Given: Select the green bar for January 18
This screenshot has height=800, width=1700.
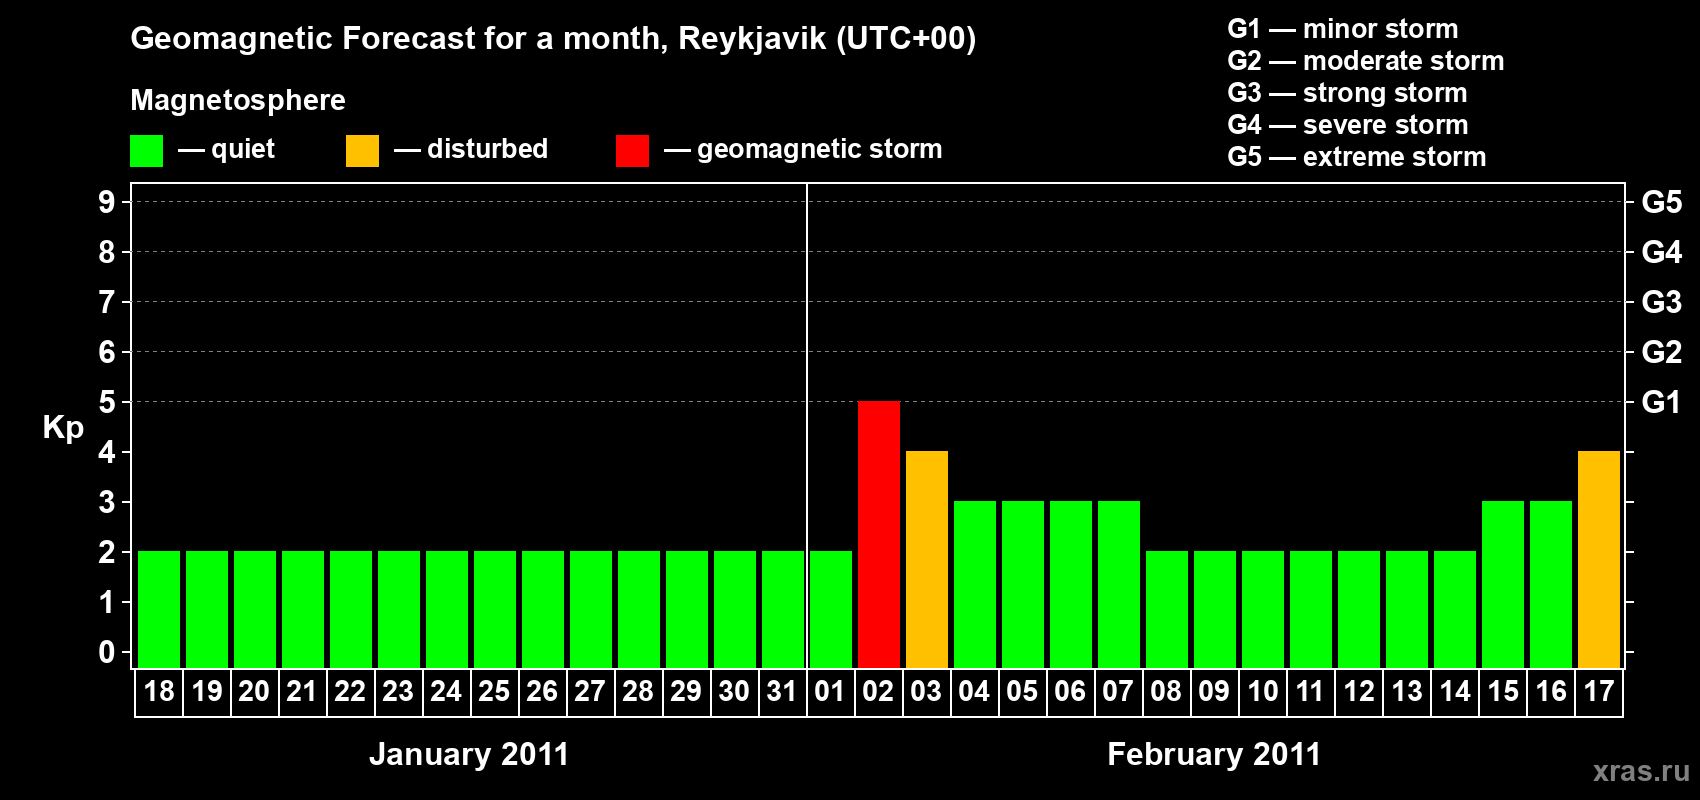Looking at the screenshot, I should (159, 609).
